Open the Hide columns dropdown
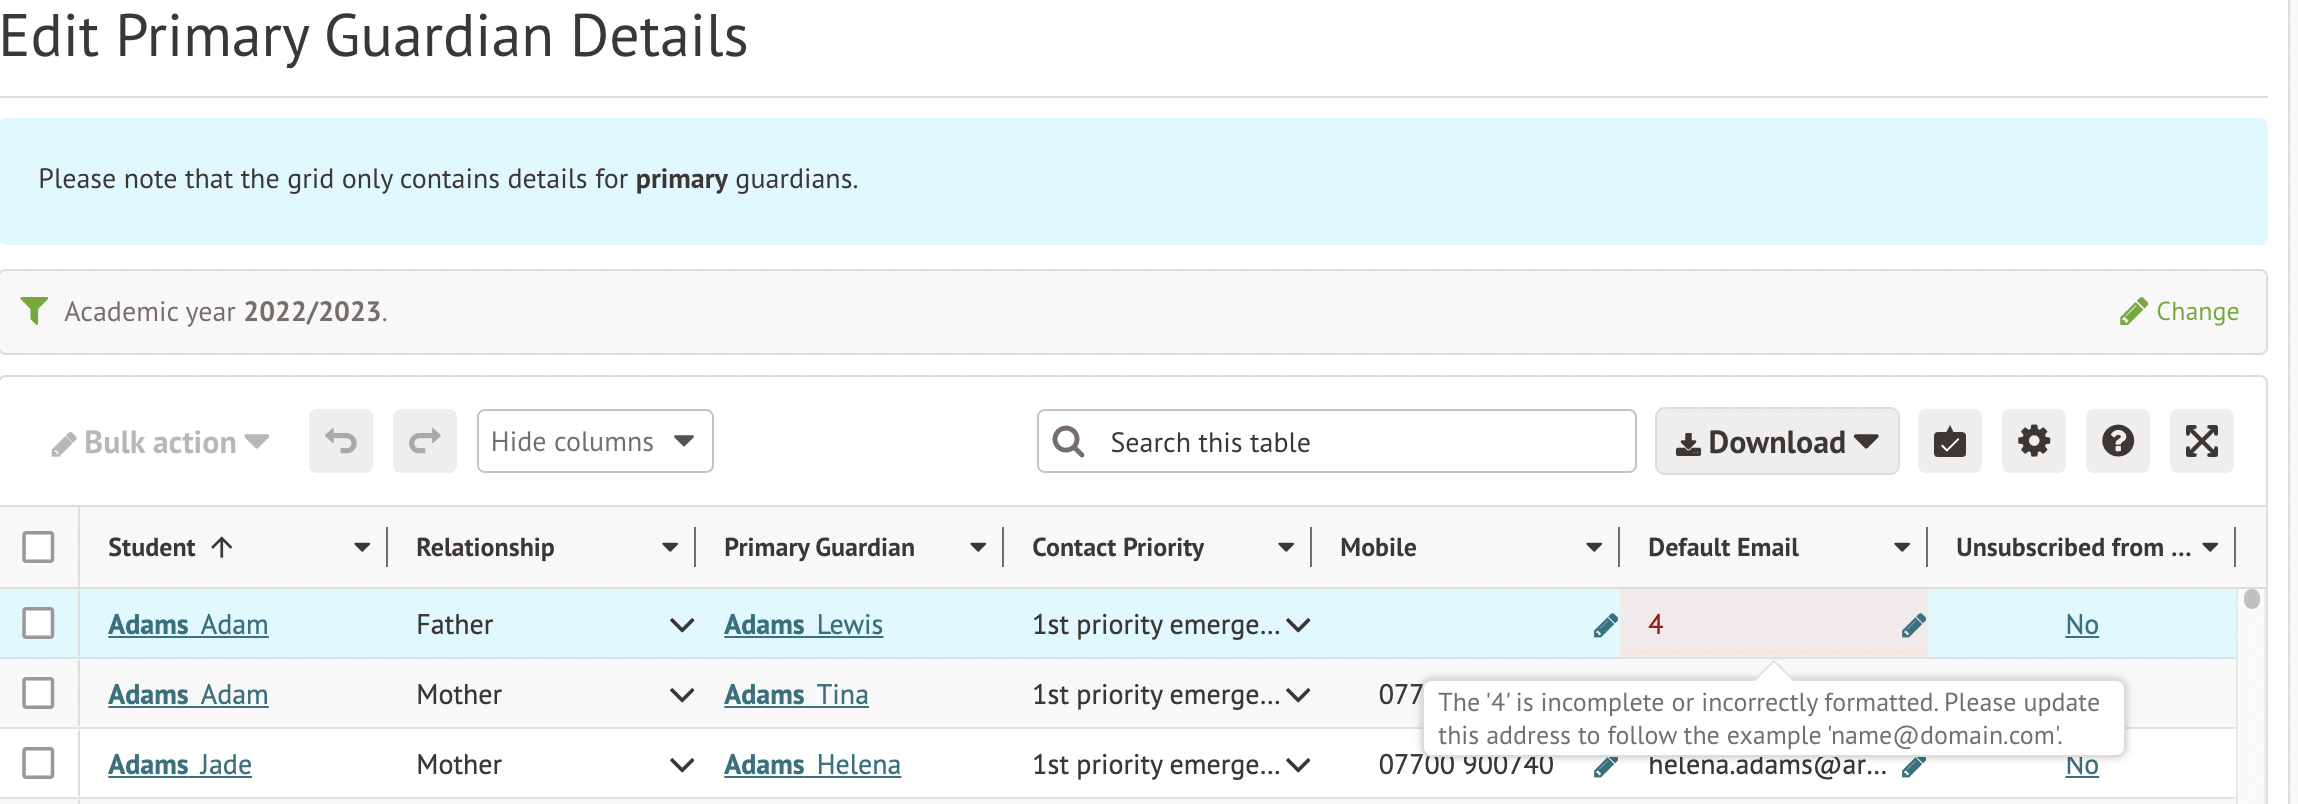Viewport: 2298px width, 804px height. pos(594,441)
